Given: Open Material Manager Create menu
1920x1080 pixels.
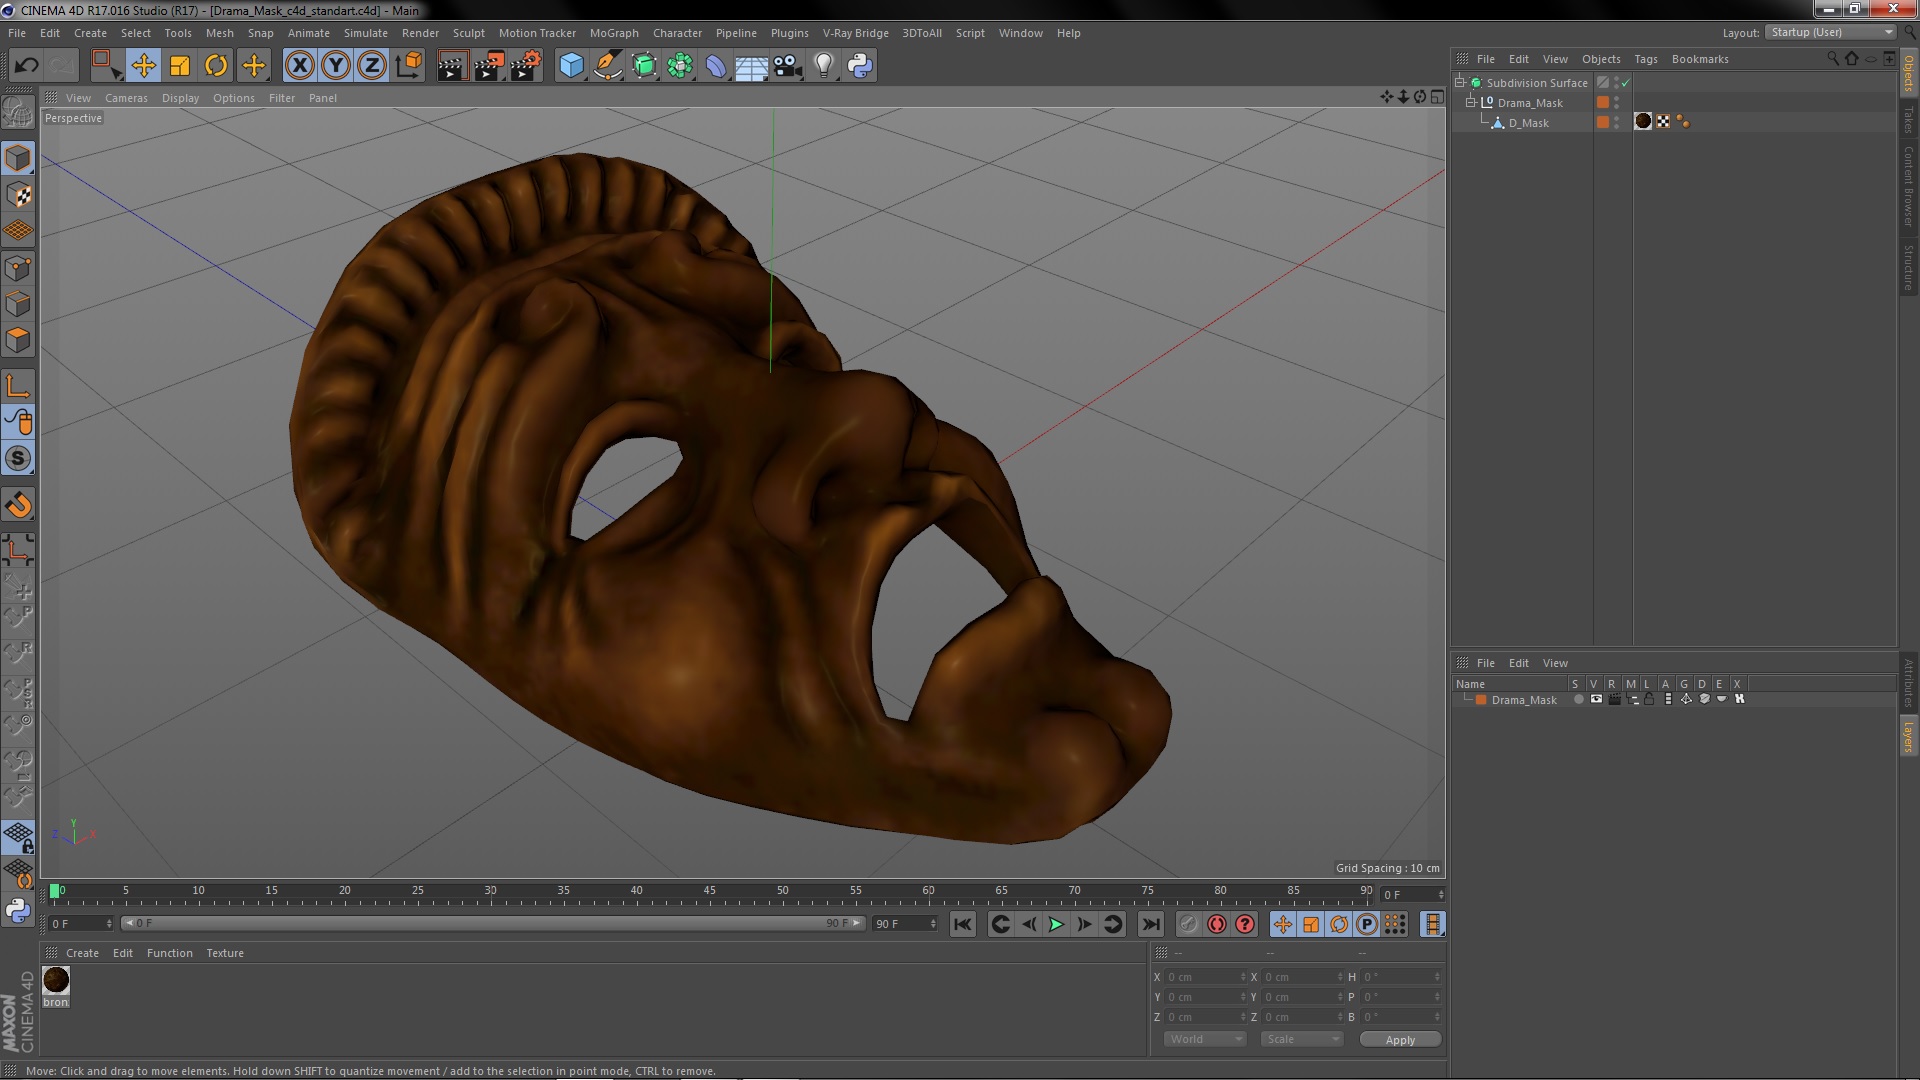Looking at the screenshot, I should [x=82, y=953].
